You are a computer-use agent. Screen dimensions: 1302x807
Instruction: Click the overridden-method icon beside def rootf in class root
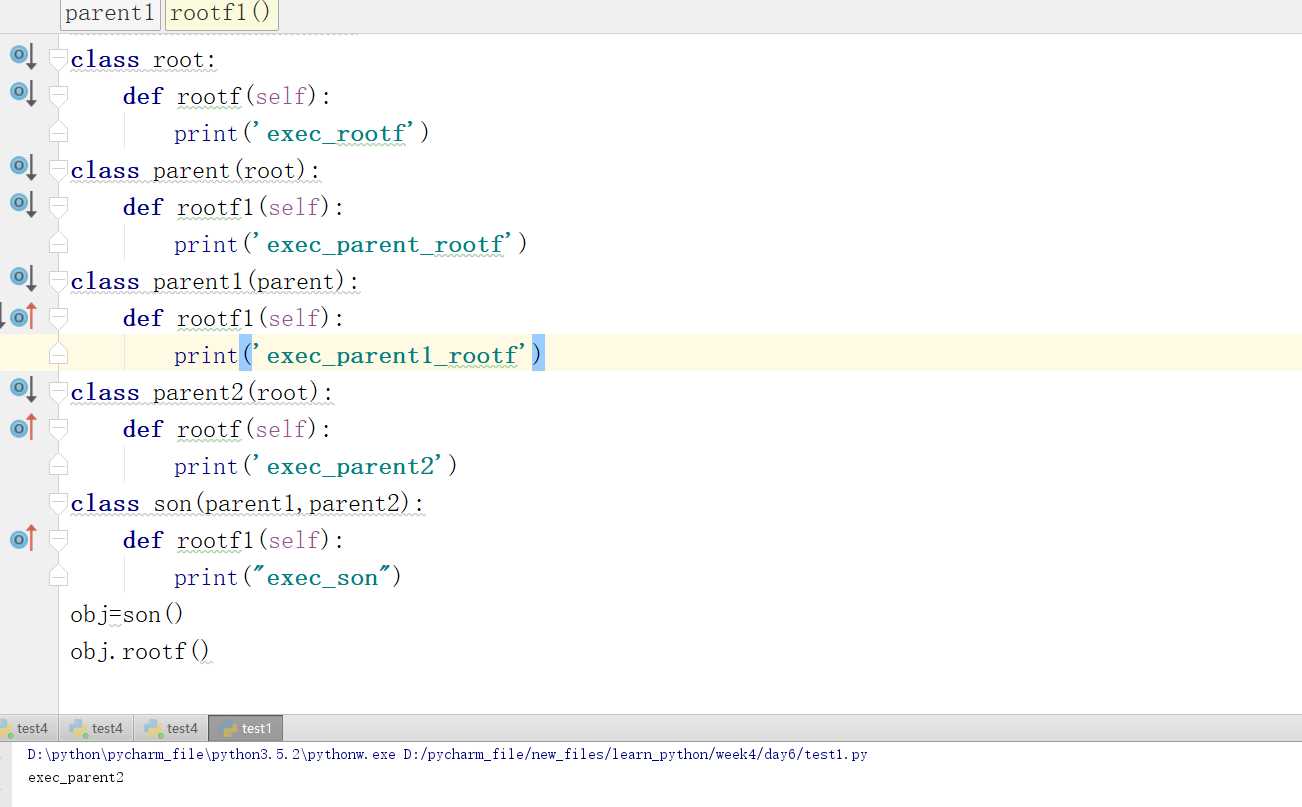(23, 93)
